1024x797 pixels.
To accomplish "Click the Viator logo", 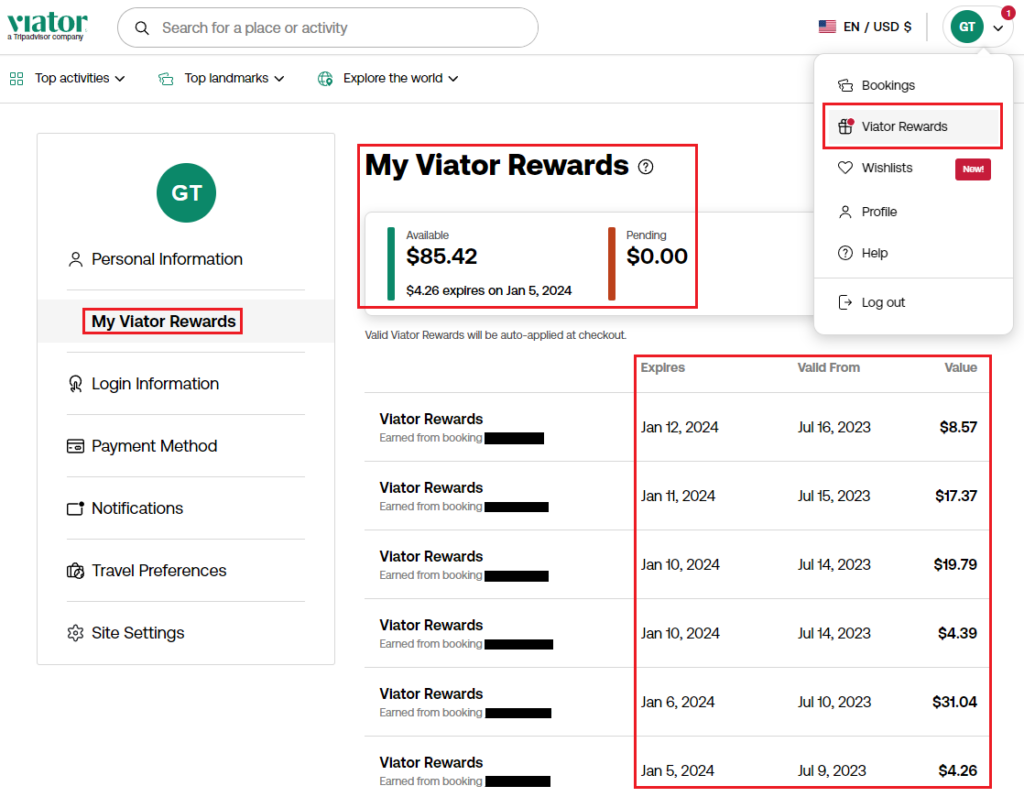I will click(46, 26).
